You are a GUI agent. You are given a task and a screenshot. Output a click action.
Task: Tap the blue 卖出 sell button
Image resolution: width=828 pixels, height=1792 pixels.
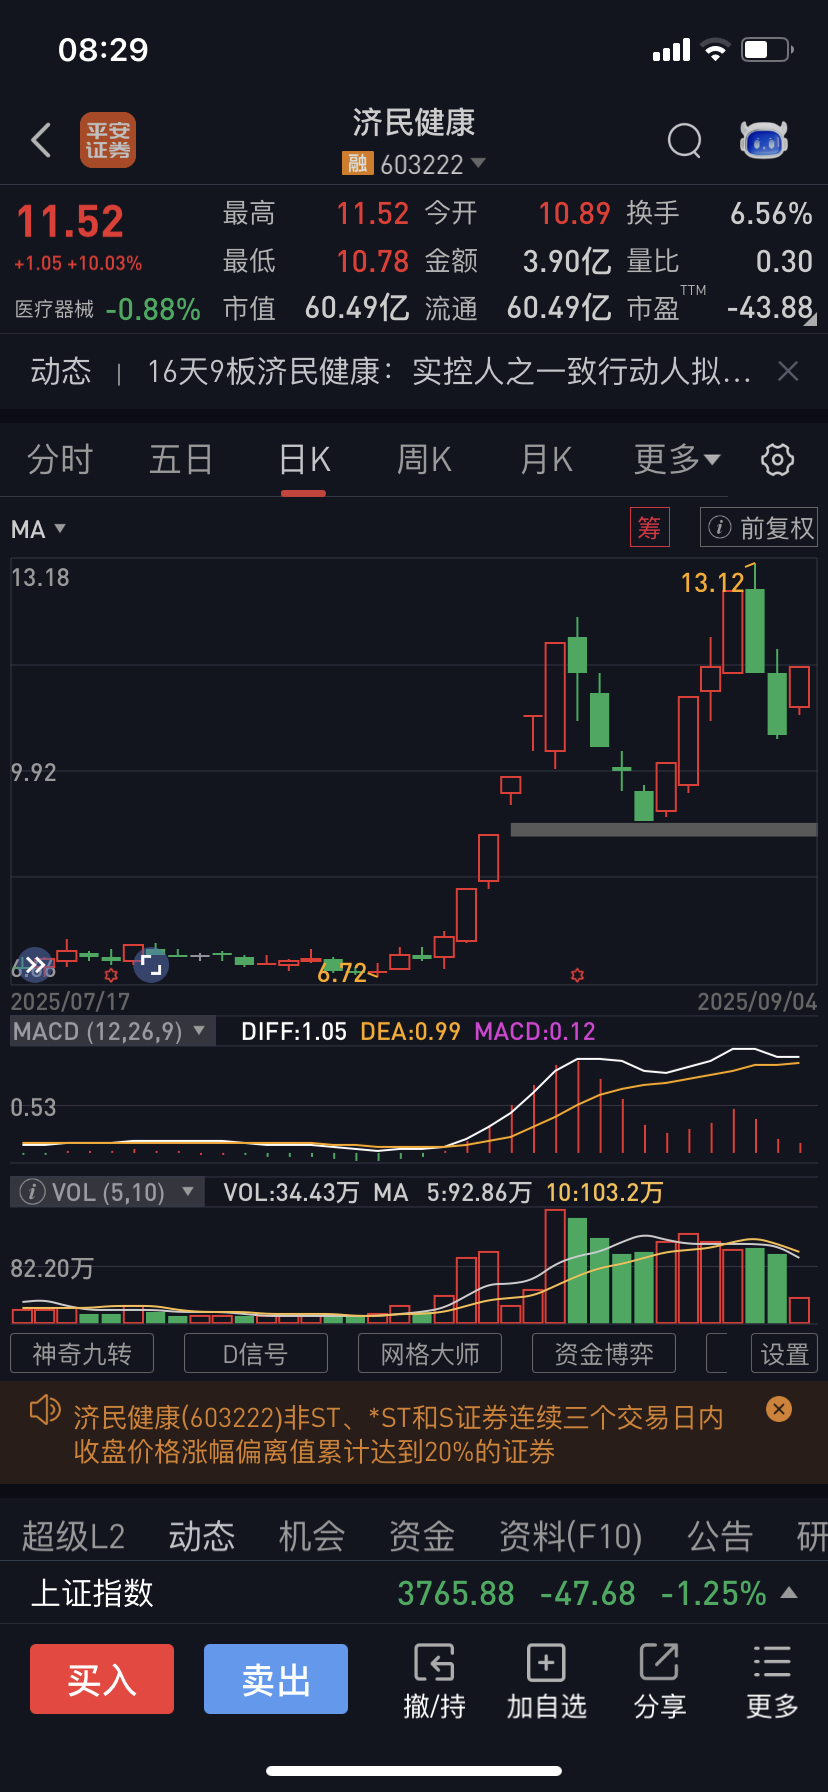[x=276, y=1679]
